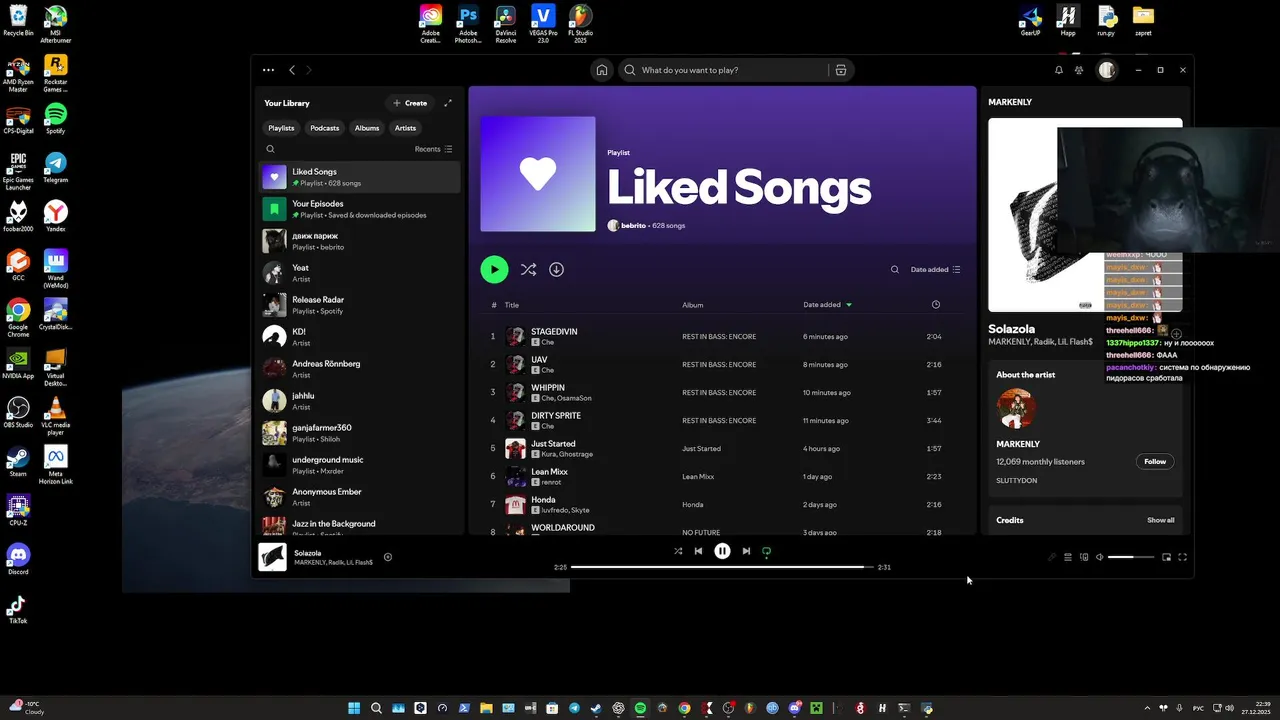Mute the volume speaker icon
The width and height of the screenshot is (1280, 720).
click(x=1100, y=557)
